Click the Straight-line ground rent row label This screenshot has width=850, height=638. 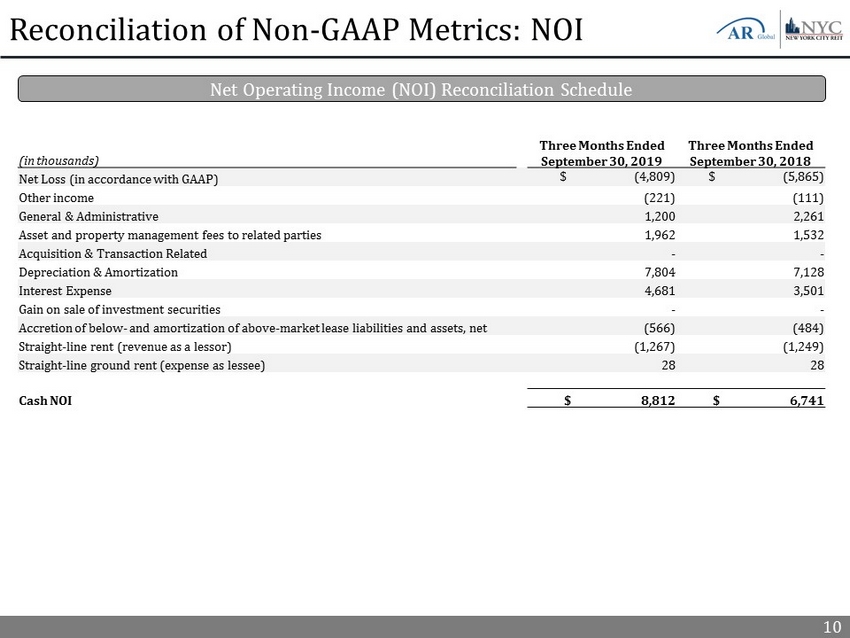pyautogui.click(x=142, y=365)
